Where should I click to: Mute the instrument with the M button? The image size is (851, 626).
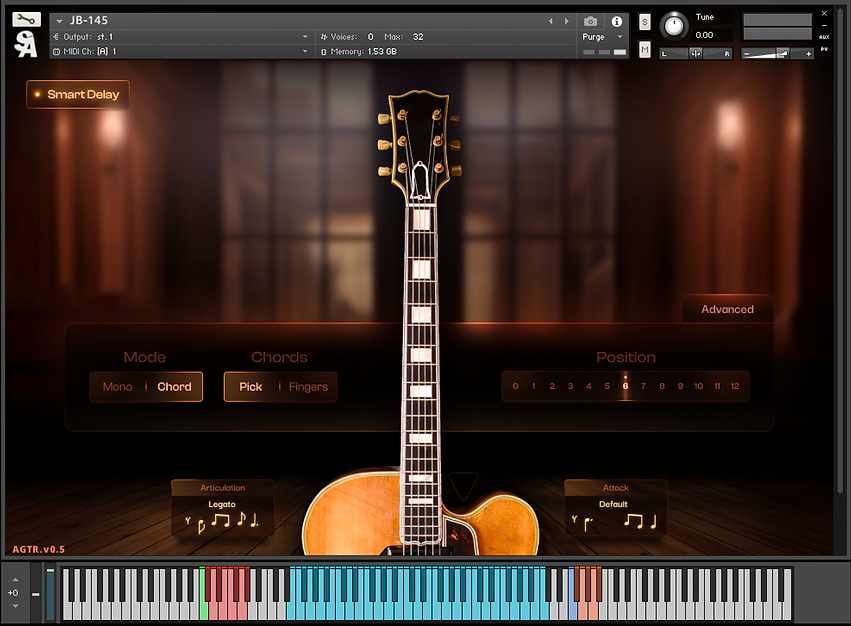[x=645, y=50]
